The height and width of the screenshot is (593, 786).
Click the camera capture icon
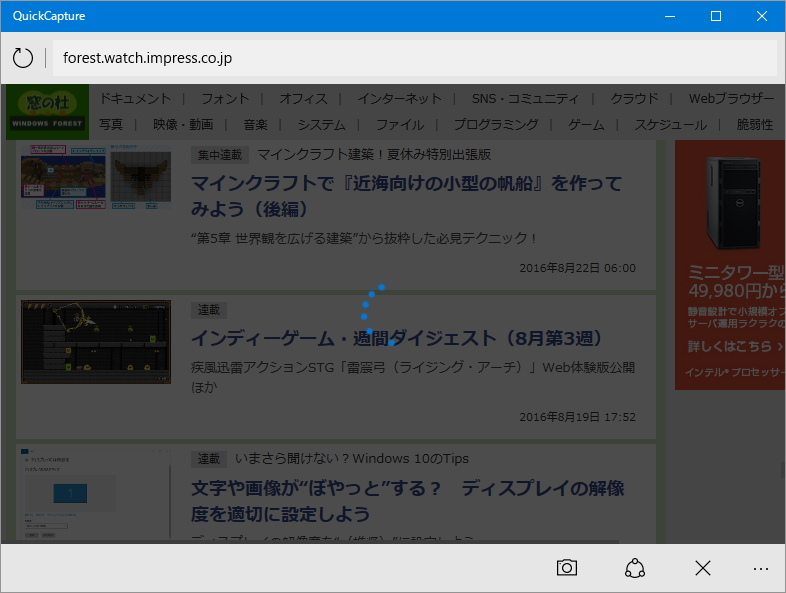coord(566,568)
